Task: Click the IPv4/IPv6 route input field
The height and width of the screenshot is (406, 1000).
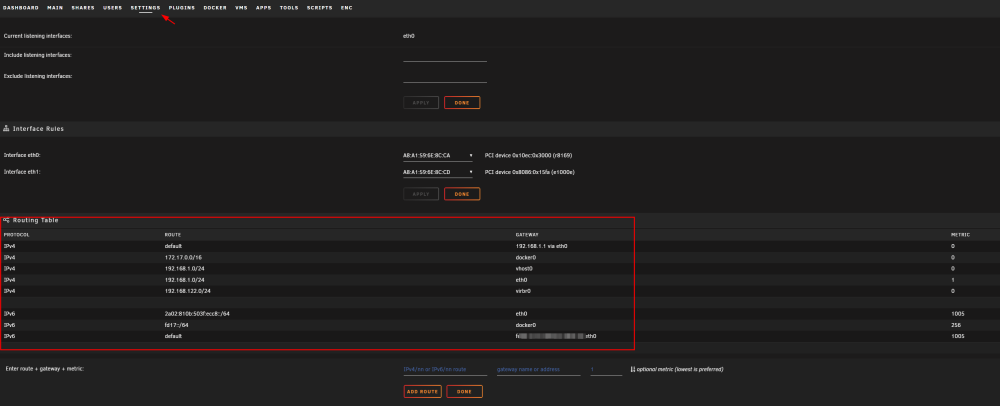Action: tap(445, 370)
